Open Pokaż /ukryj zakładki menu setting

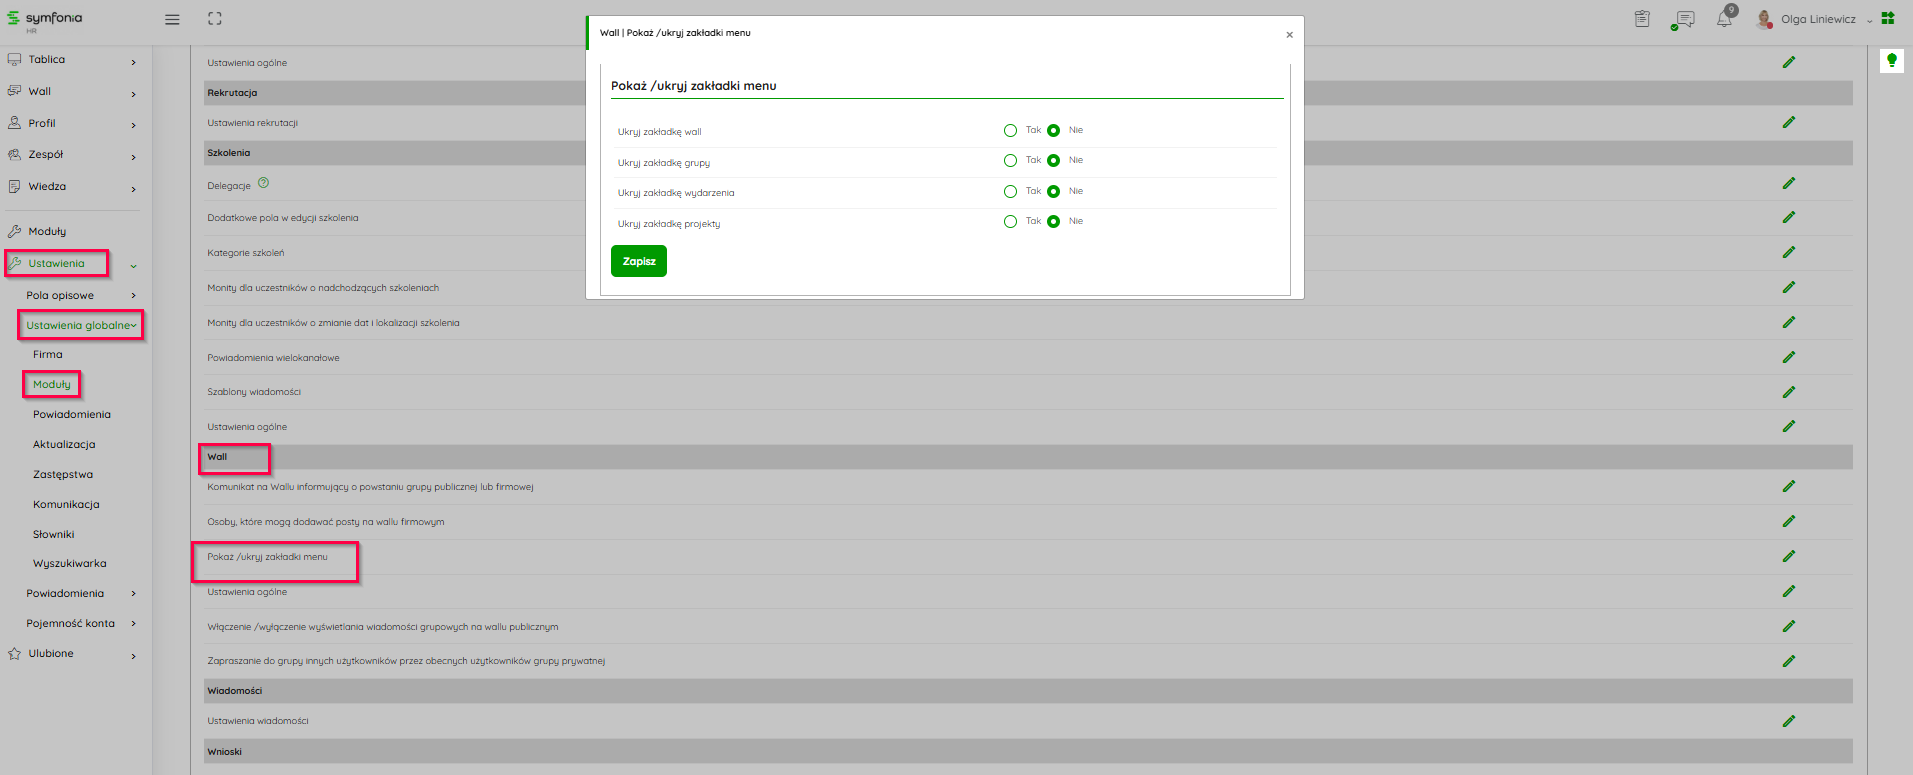[x=268, y=557]
